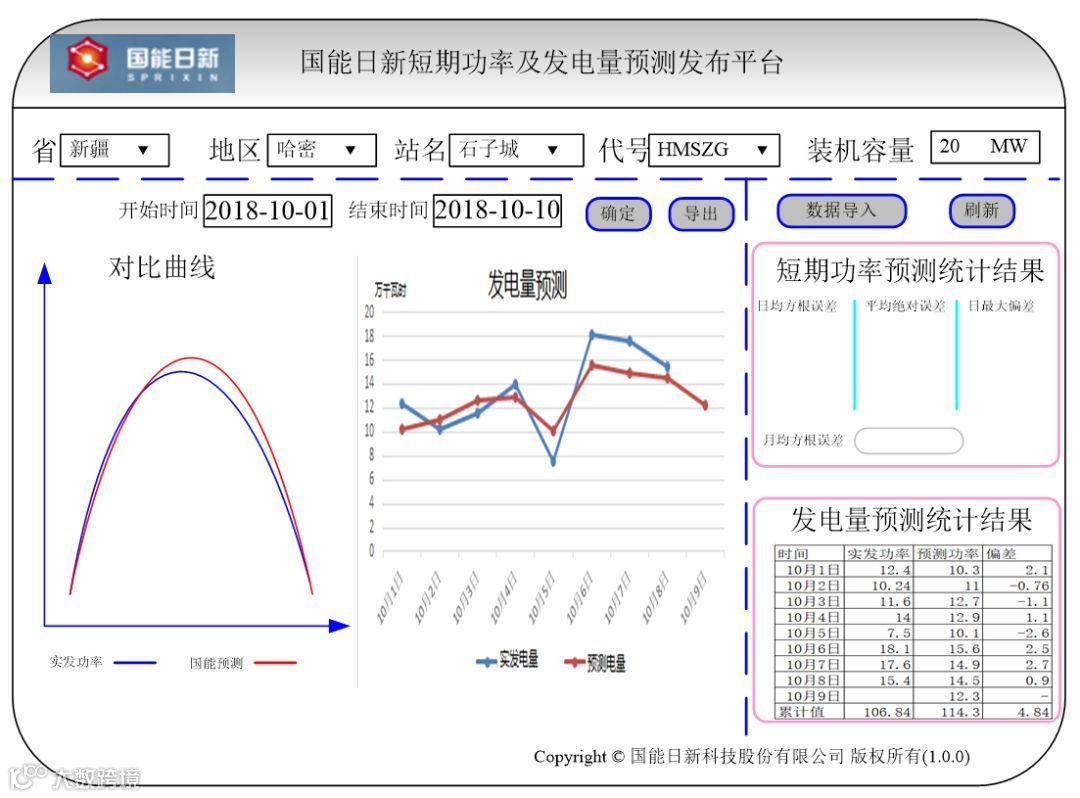
Task: Click the 发电量预测 chart title
Action: click(527, 284)
